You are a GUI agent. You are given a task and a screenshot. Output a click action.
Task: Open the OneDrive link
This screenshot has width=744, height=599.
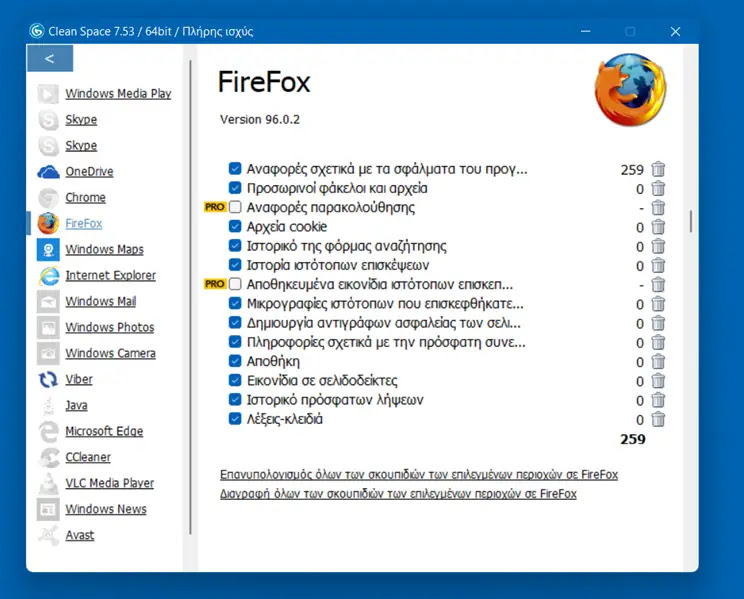pos(89,172)
